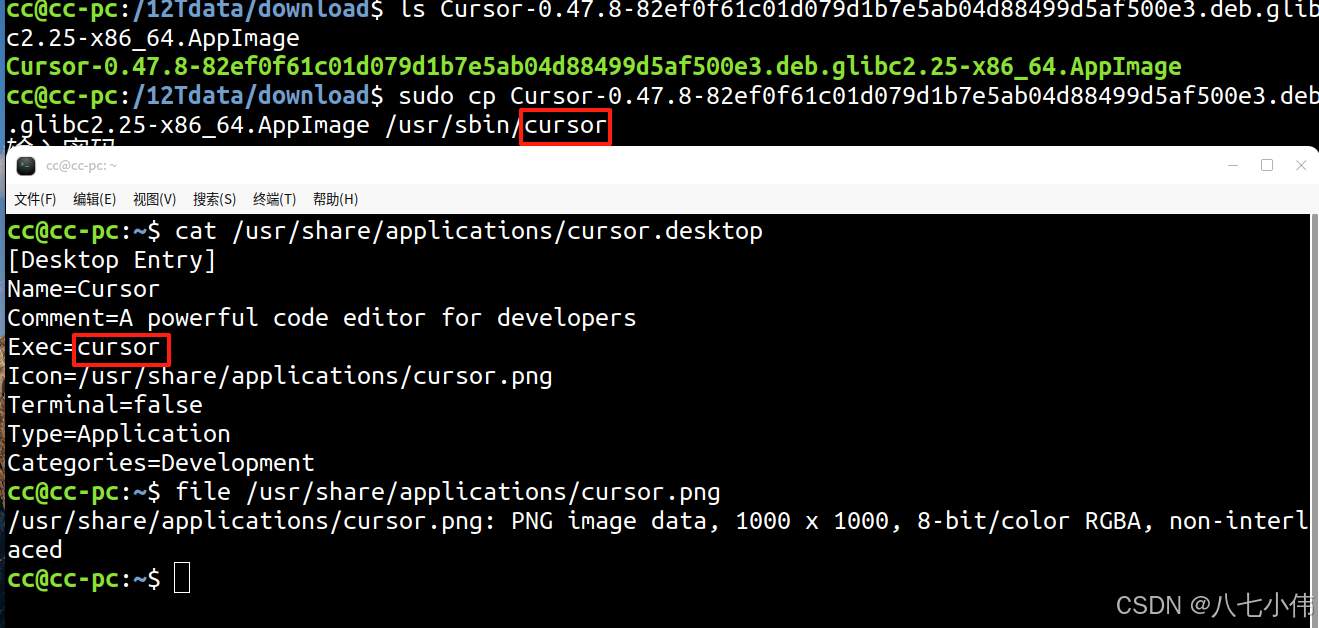Image resolution: width=1319 pixels, height=628 pixels.
Task: Open the 帮助(H) menu
Action: pos(335,199)
